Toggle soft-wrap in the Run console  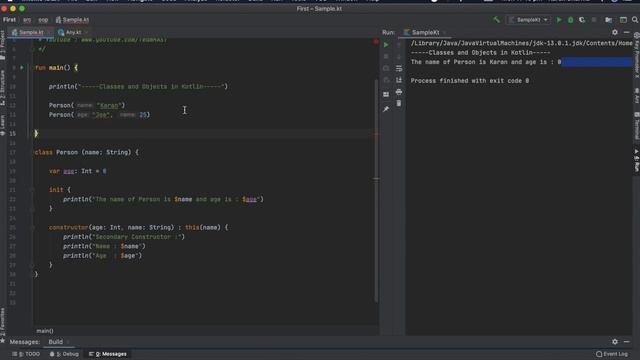tap(399, 68)
